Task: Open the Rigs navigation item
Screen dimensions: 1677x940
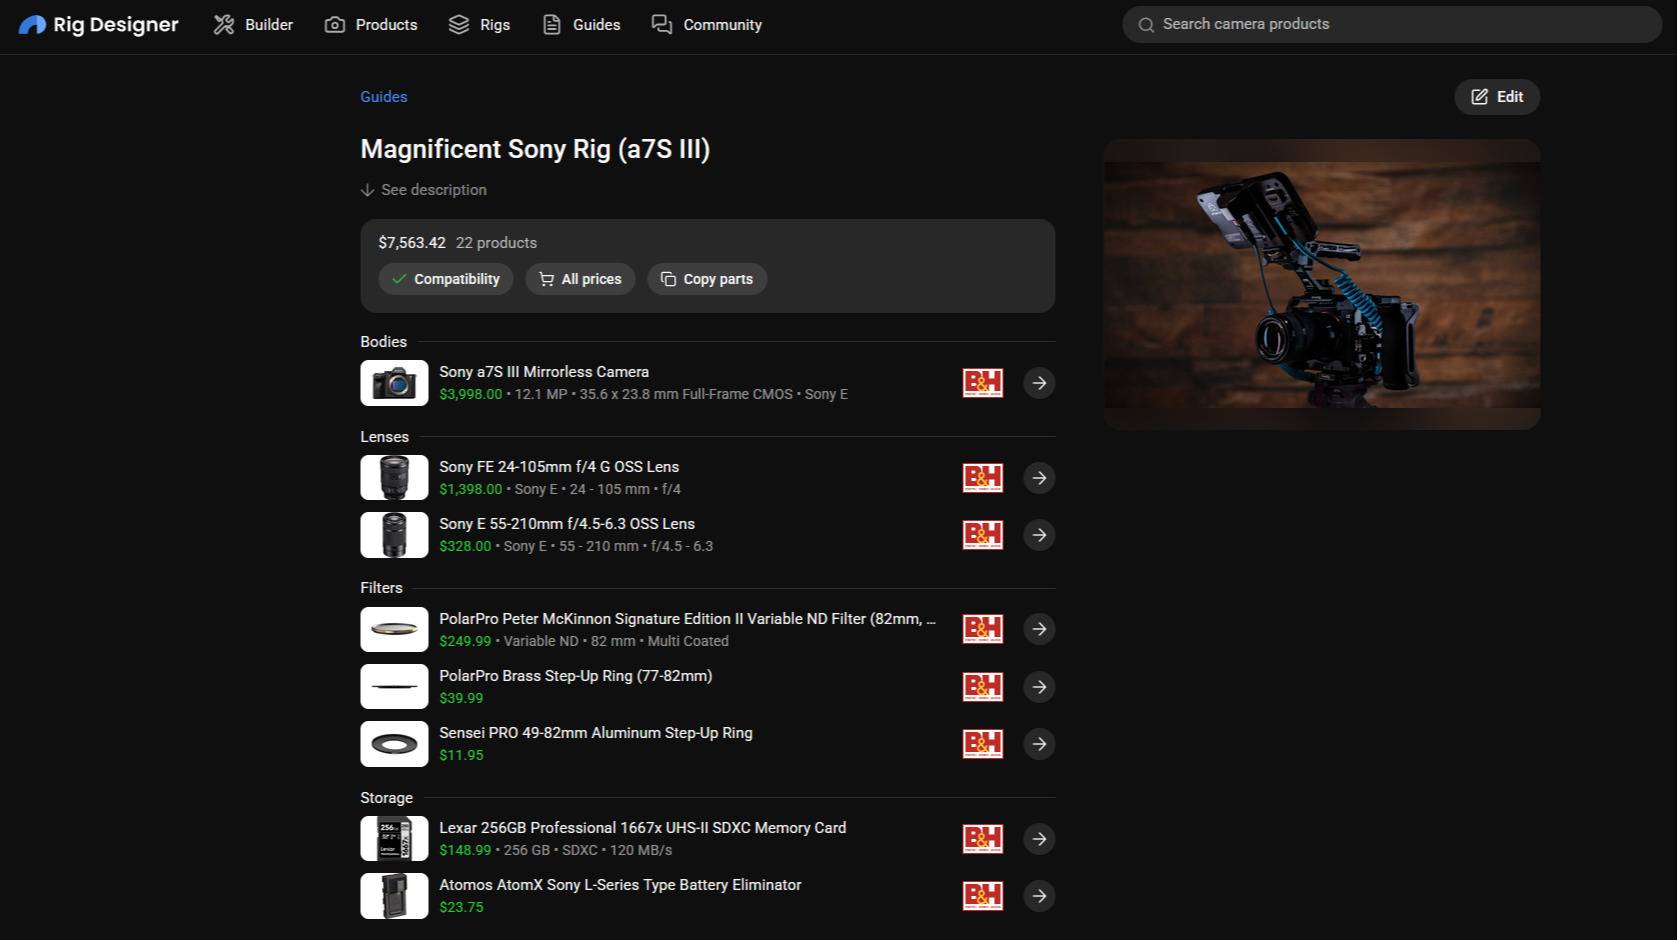Action: 479,24
